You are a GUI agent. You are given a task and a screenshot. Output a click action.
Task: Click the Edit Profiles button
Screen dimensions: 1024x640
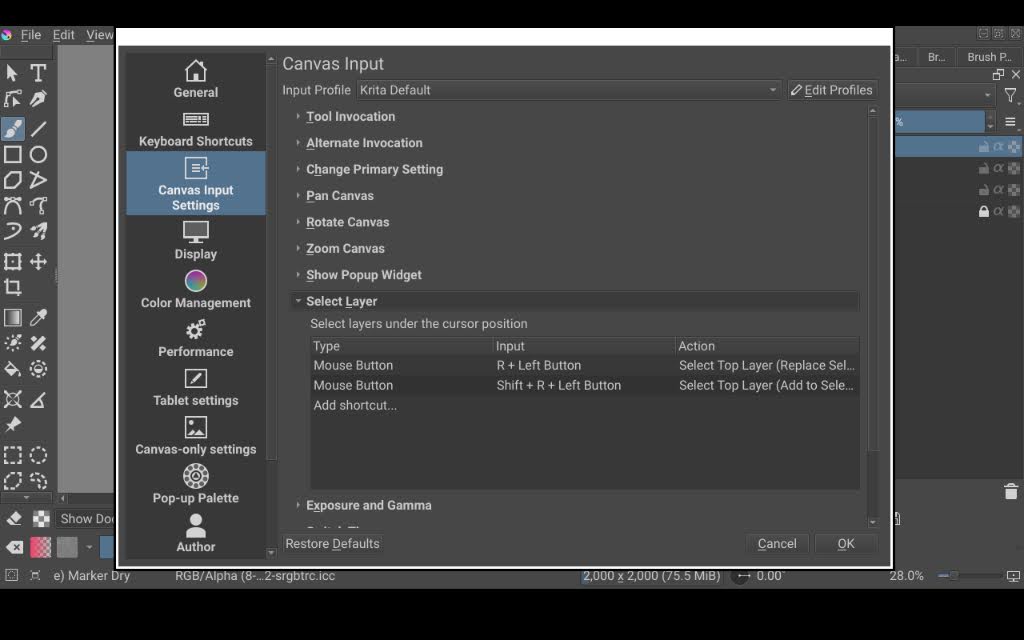(x=832, y=90)
